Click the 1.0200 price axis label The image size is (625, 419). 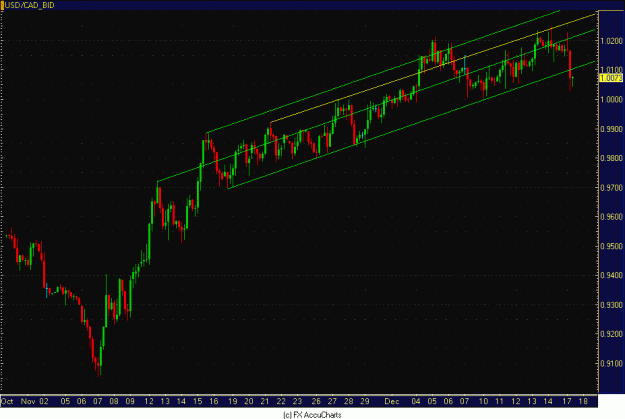point(611,41)
